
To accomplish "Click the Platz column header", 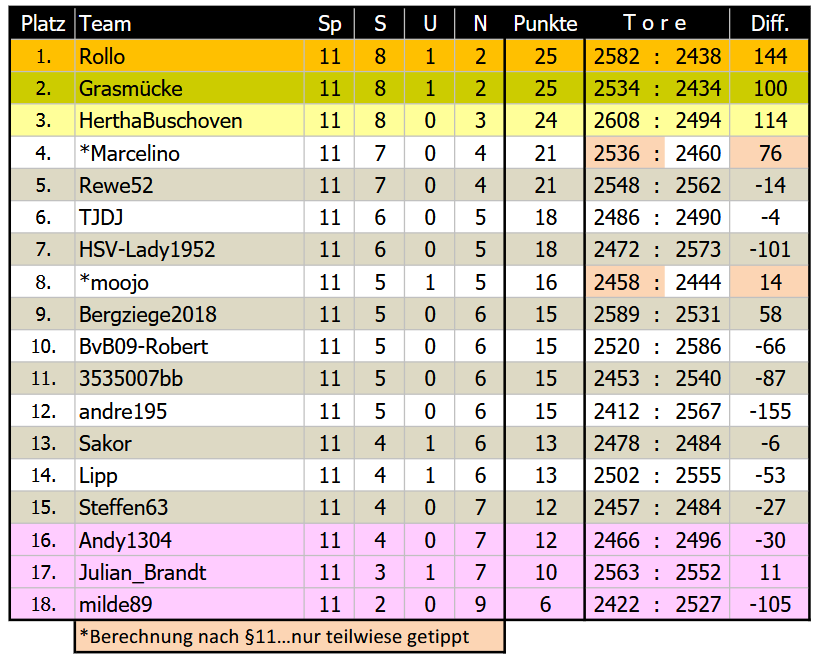I will click(x=42, y=24).
